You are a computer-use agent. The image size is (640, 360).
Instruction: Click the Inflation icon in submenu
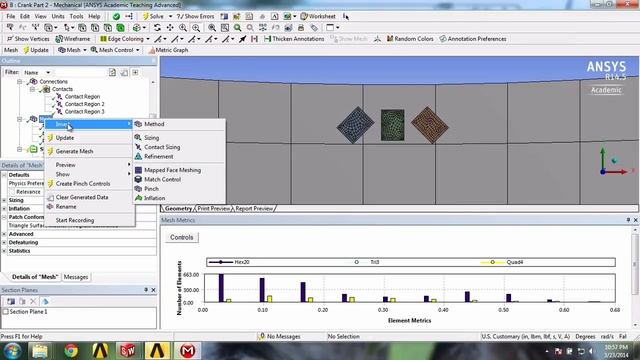tap(138, 198)
